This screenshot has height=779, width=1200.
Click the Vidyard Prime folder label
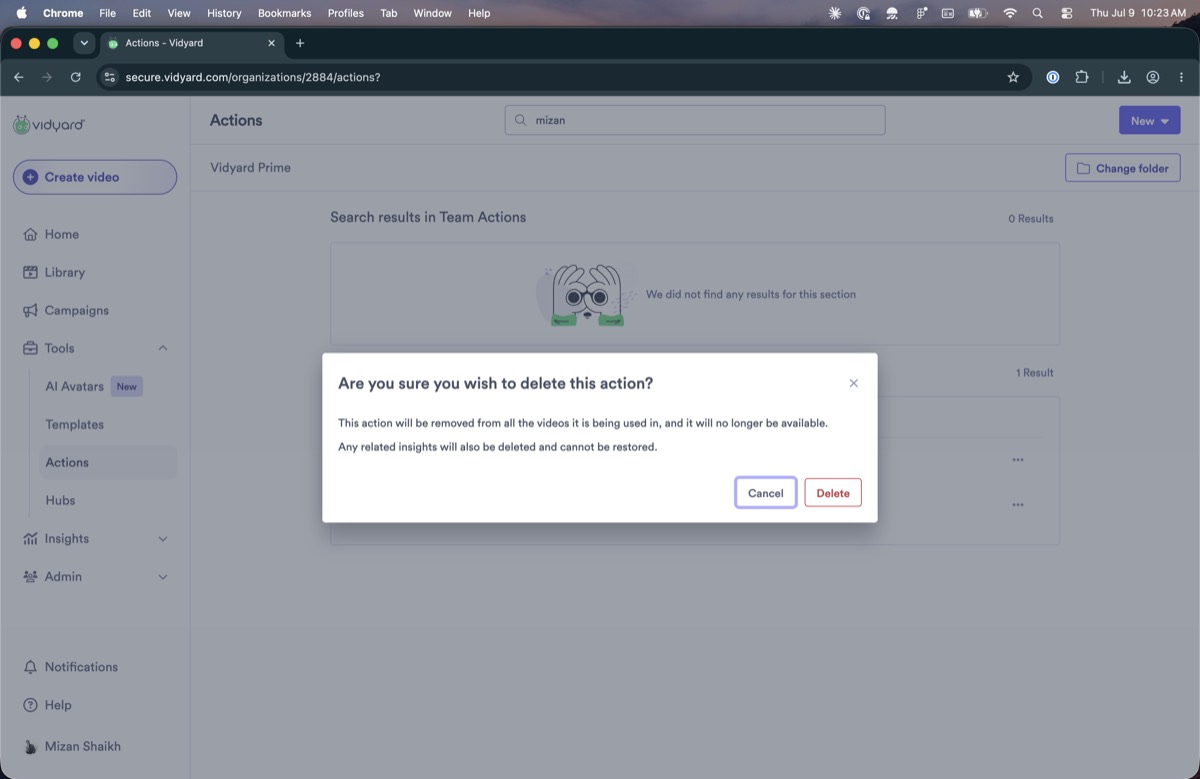[x=250, y=168]
